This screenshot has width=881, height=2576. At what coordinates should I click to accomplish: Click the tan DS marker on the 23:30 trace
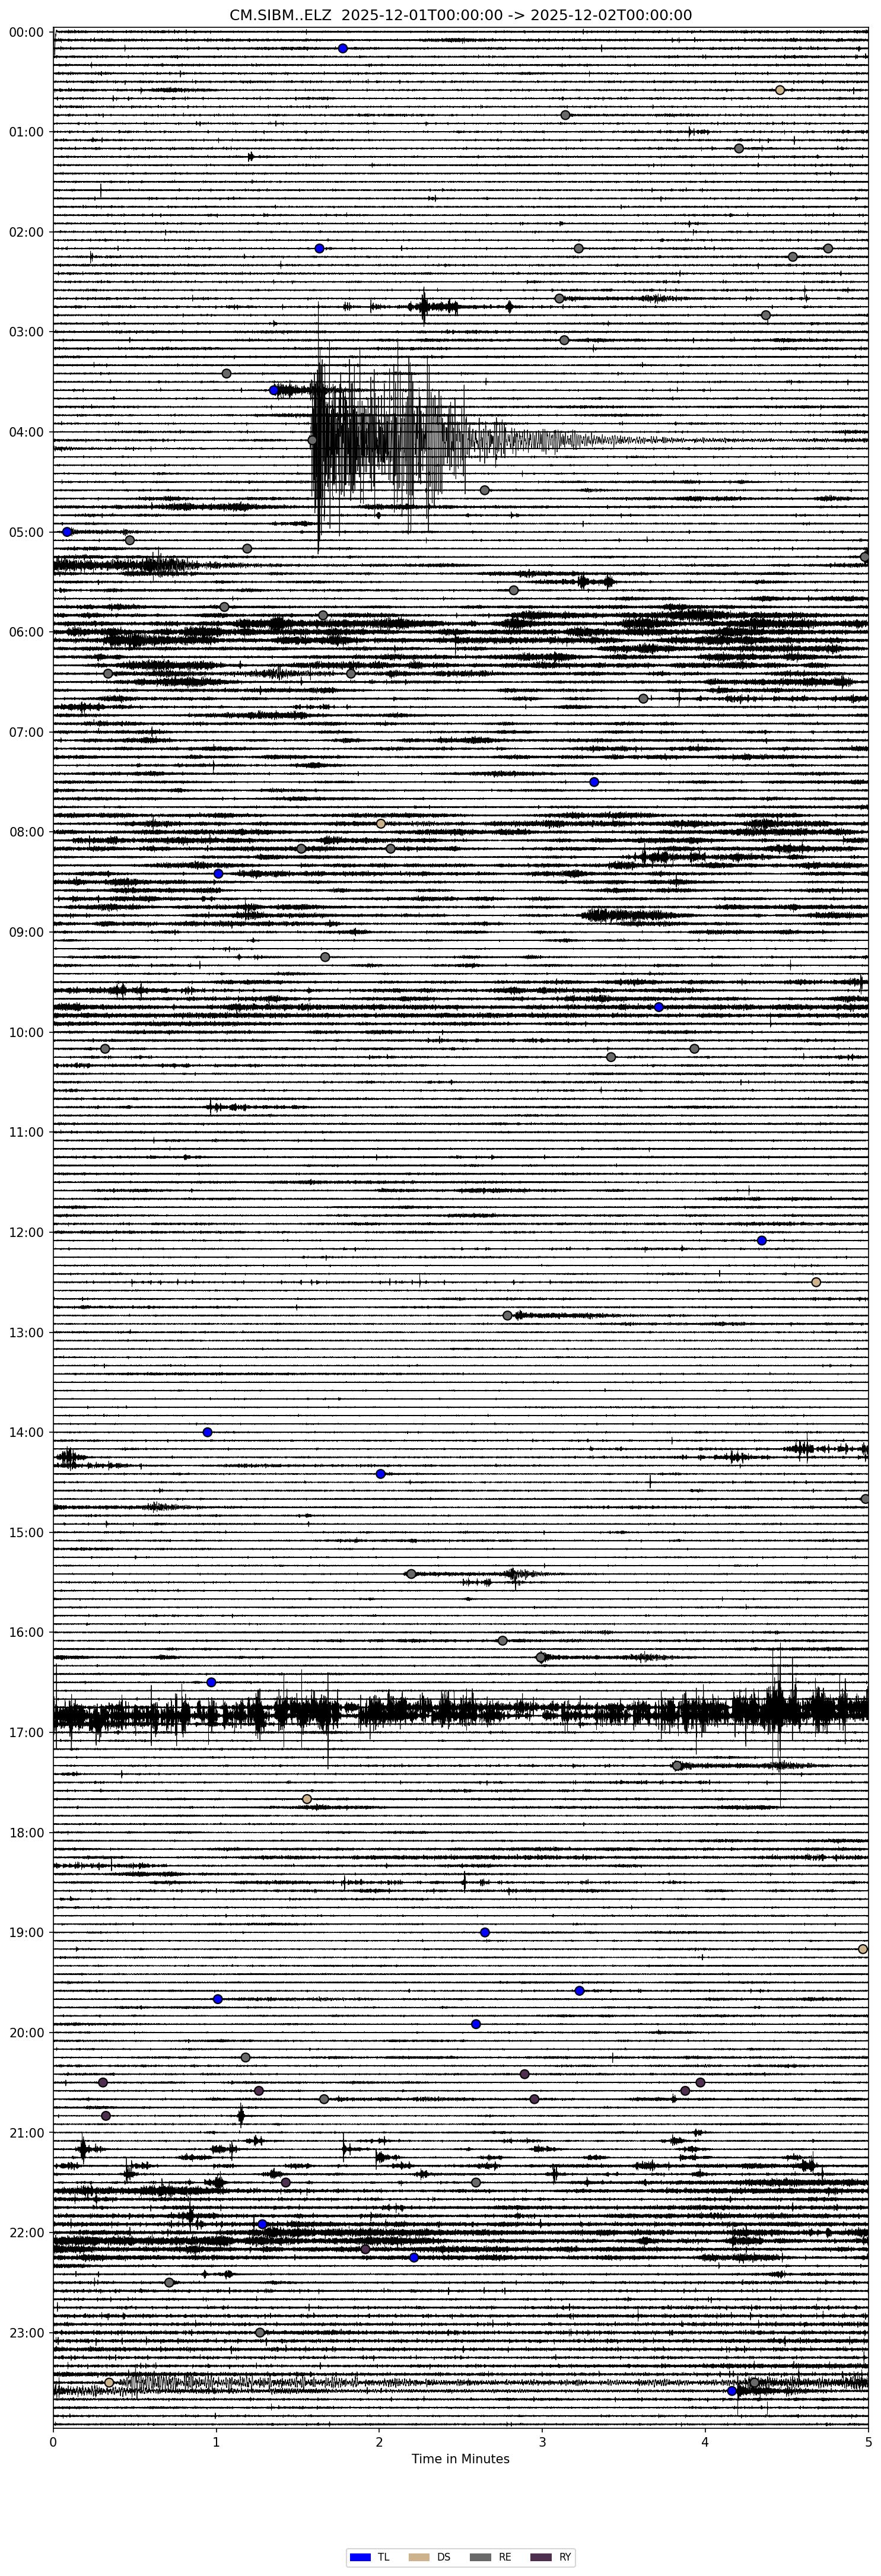tap(109, 2382)
